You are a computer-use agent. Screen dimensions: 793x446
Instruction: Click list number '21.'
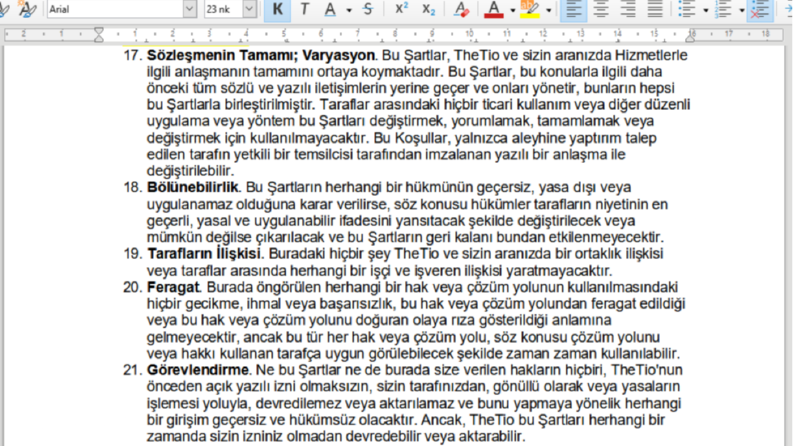click(133, 370)
